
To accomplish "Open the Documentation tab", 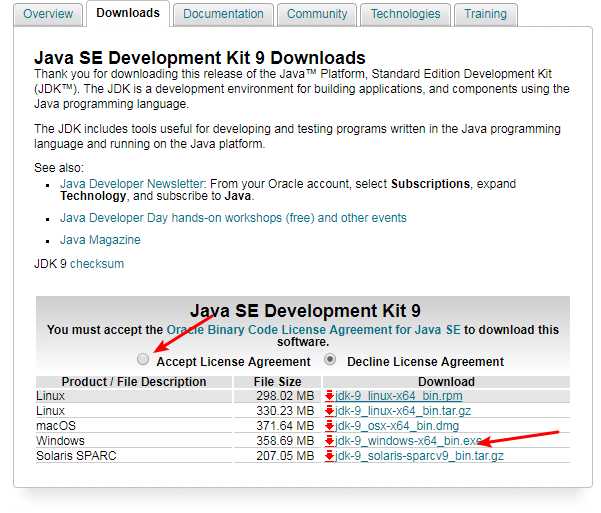I will pos(223,14).
